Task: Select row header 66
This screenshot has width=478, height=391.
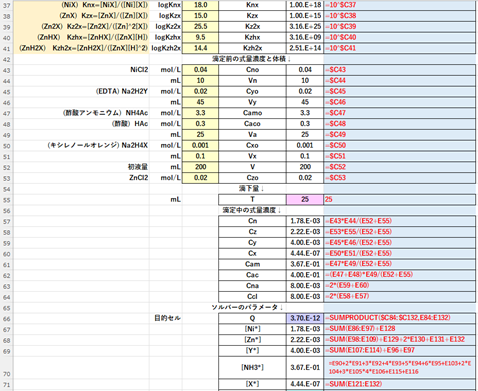Action: click(x=7, y=319)
